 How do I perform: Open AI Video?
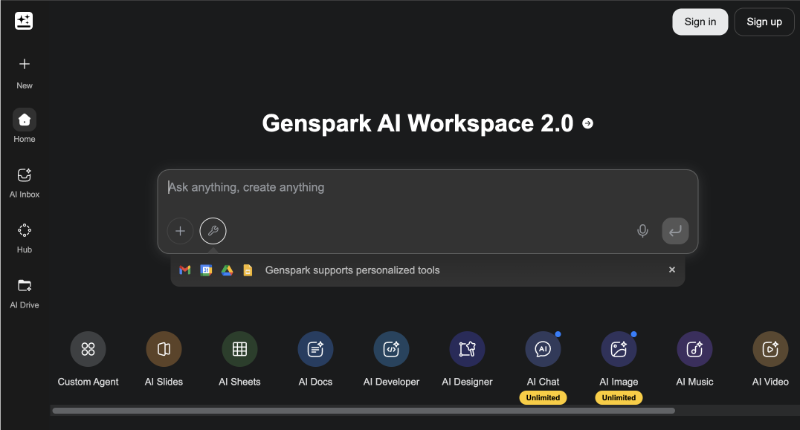pyautogui.click(x=770, y=359)
